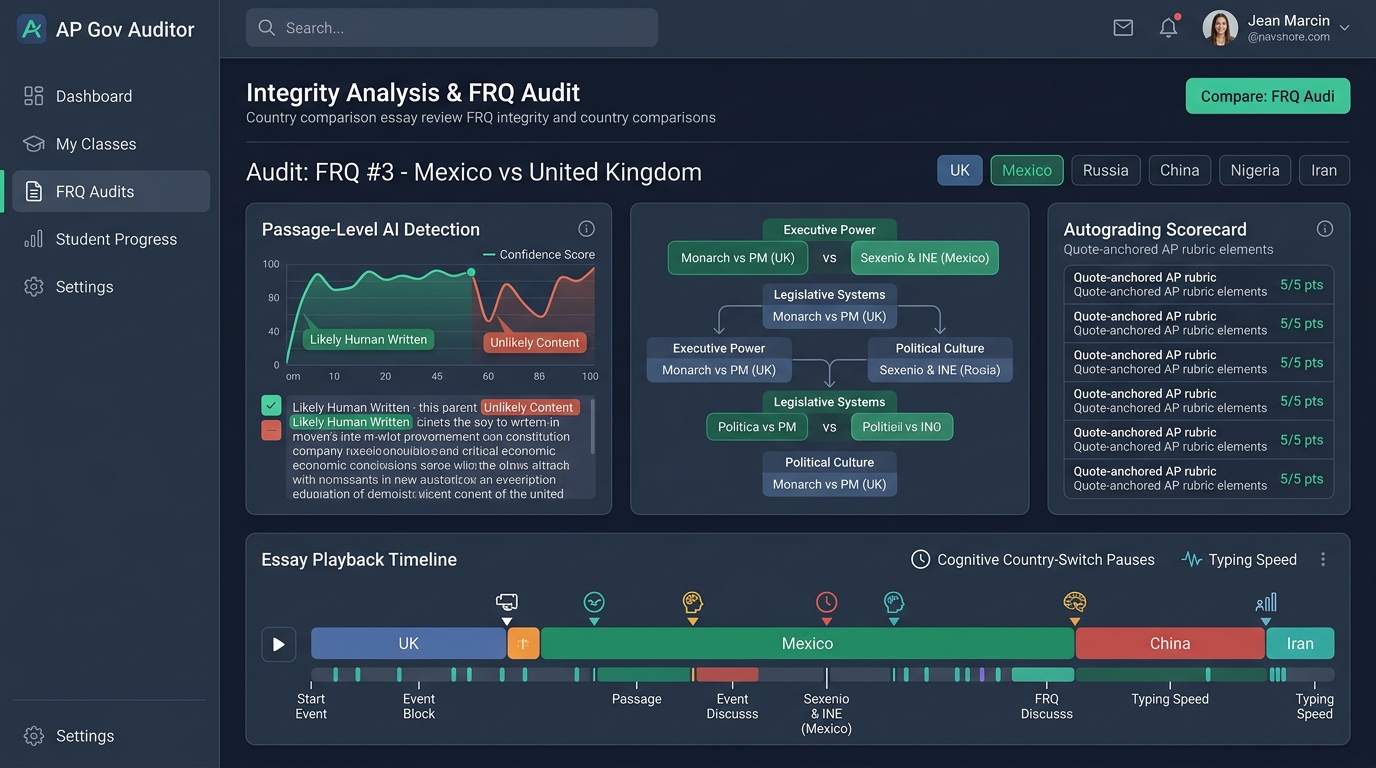The width and height of the screenshot is (1376, 768).
Task: Click the orange head marker above Event Discusss
Action: pyautogui.click(x=693, y=602)
